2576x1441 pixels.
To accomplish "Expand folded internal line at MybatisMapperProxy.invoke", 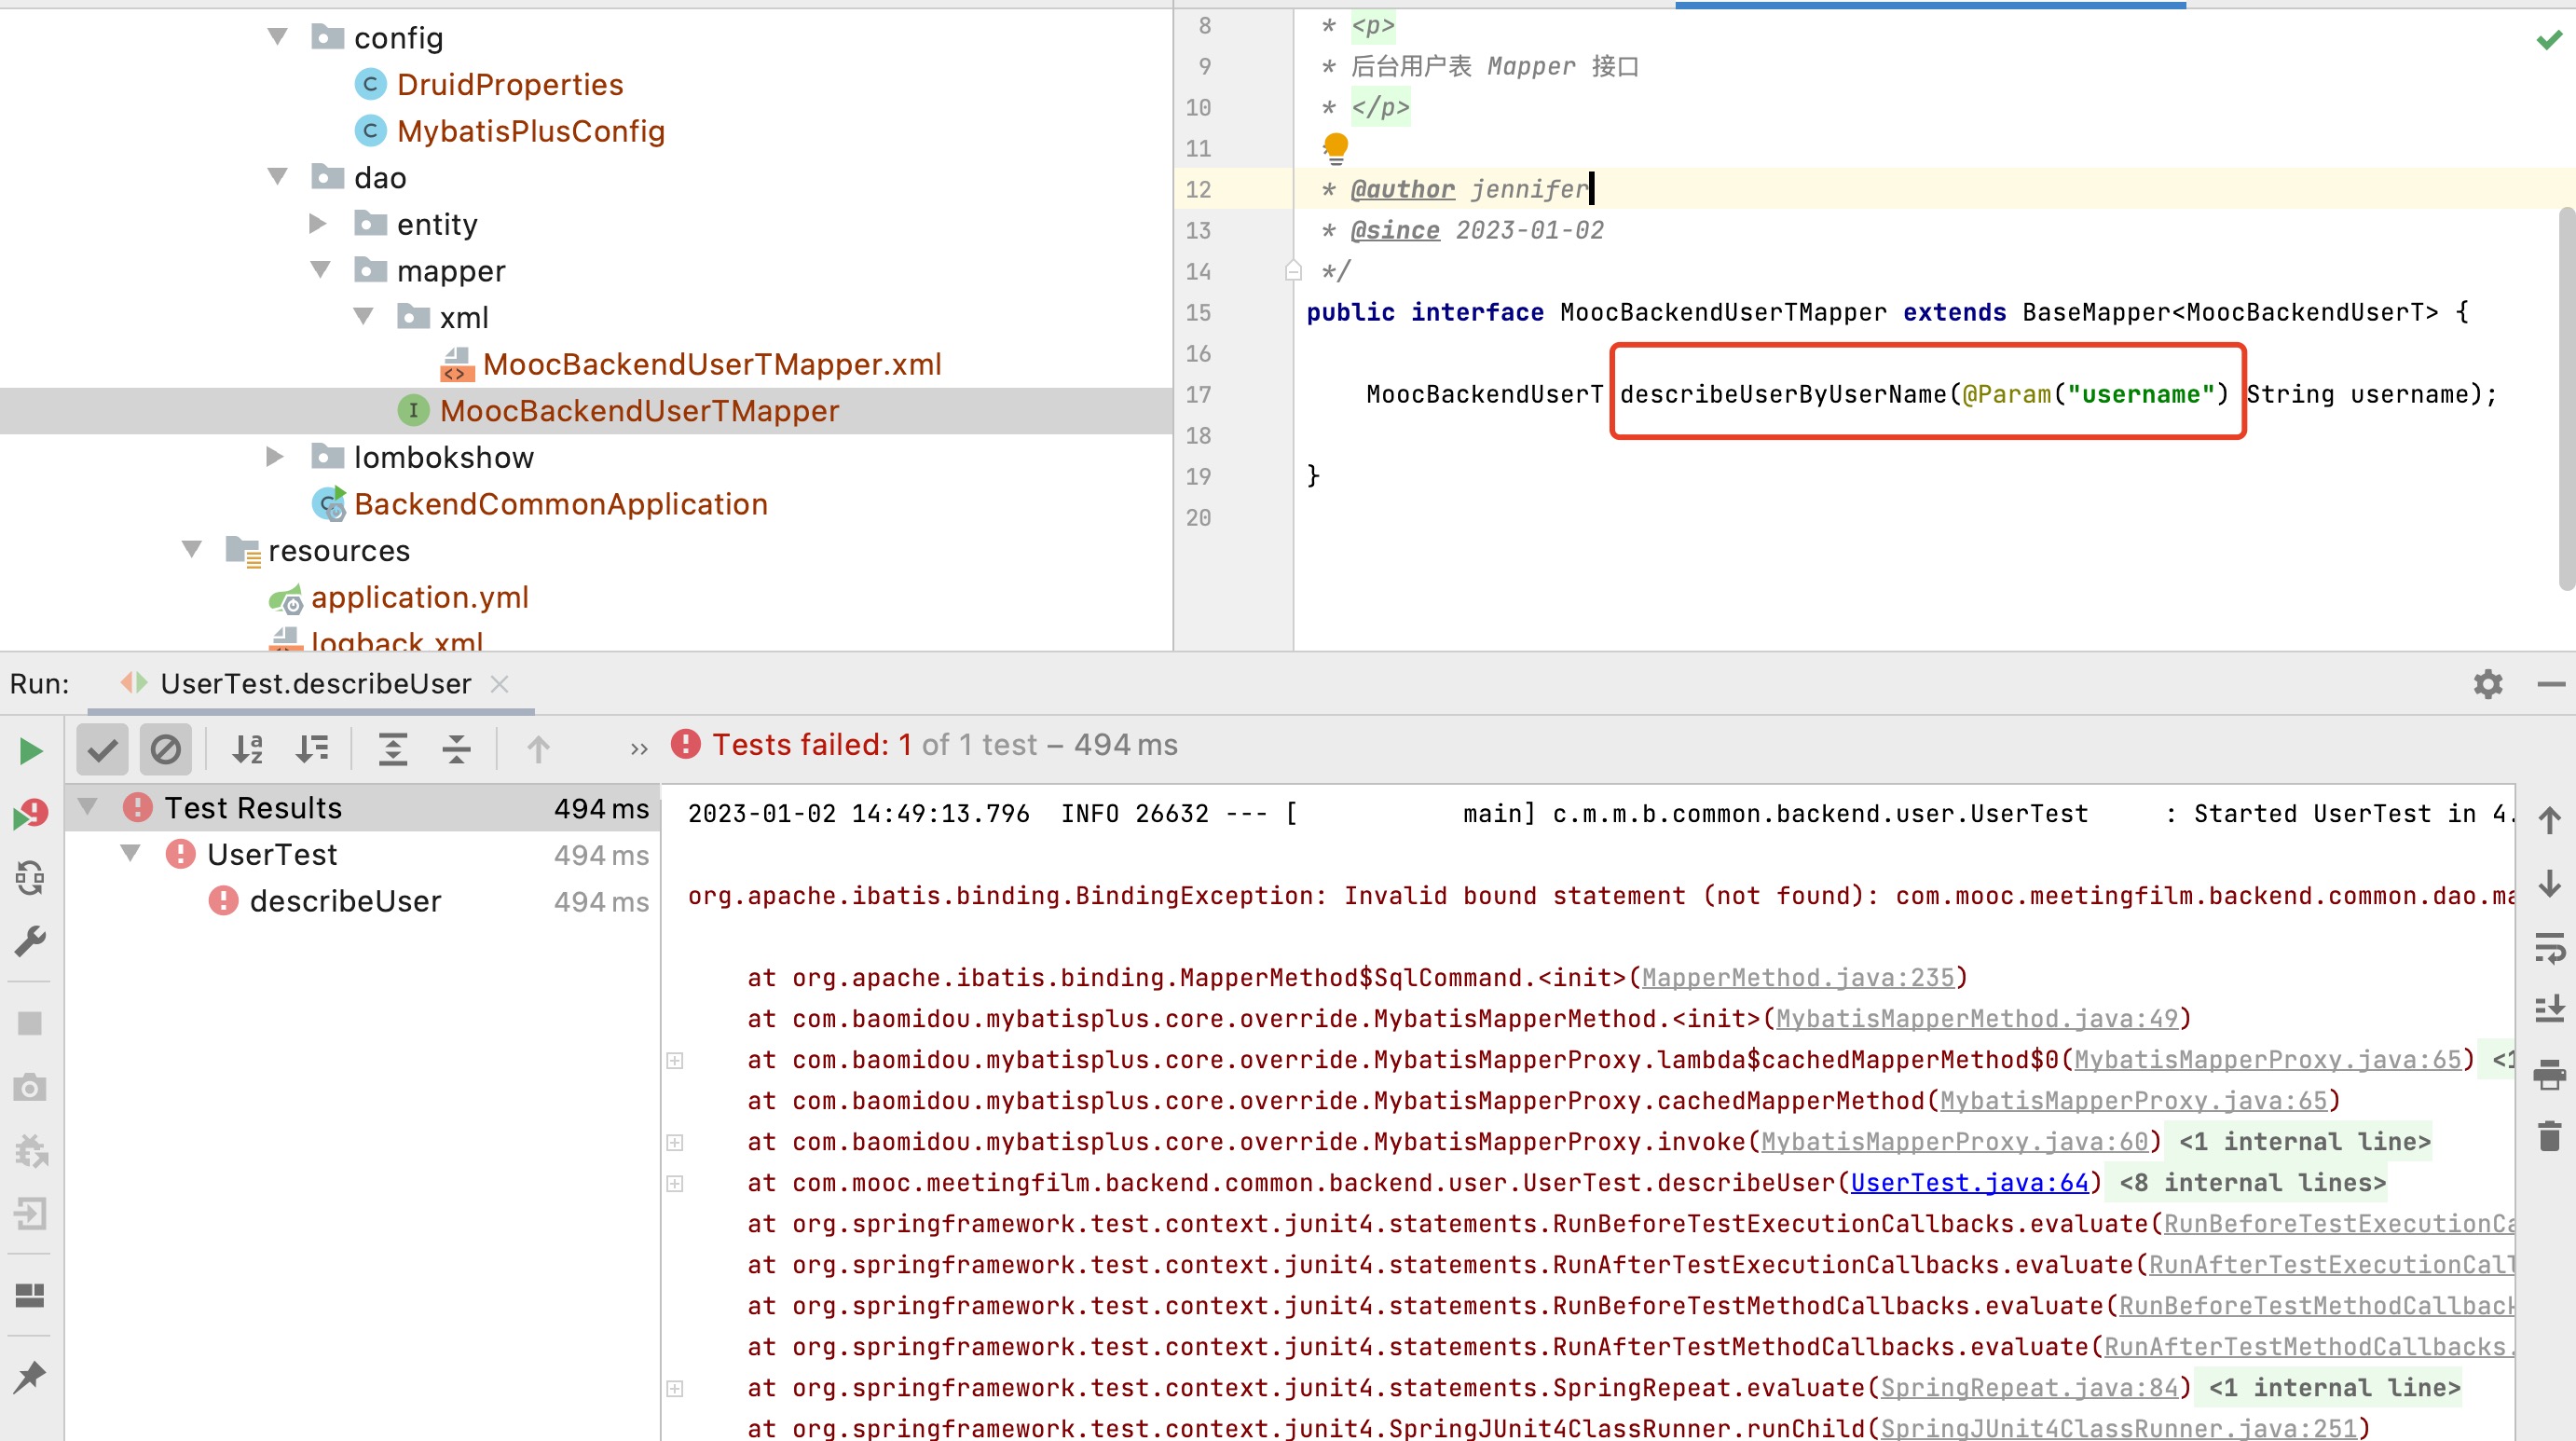I will [675, 1142].
